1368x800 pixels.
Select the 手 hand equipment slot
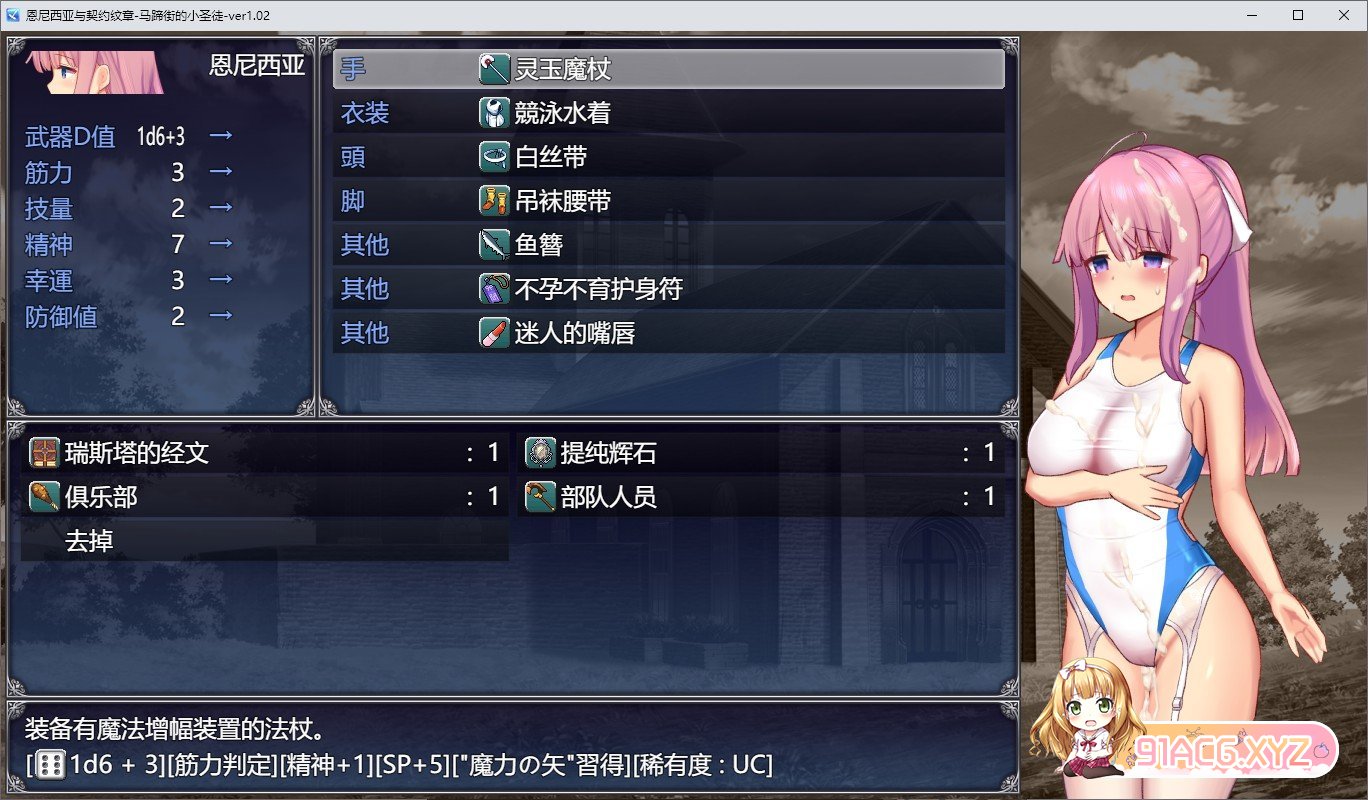pos(668,69)
